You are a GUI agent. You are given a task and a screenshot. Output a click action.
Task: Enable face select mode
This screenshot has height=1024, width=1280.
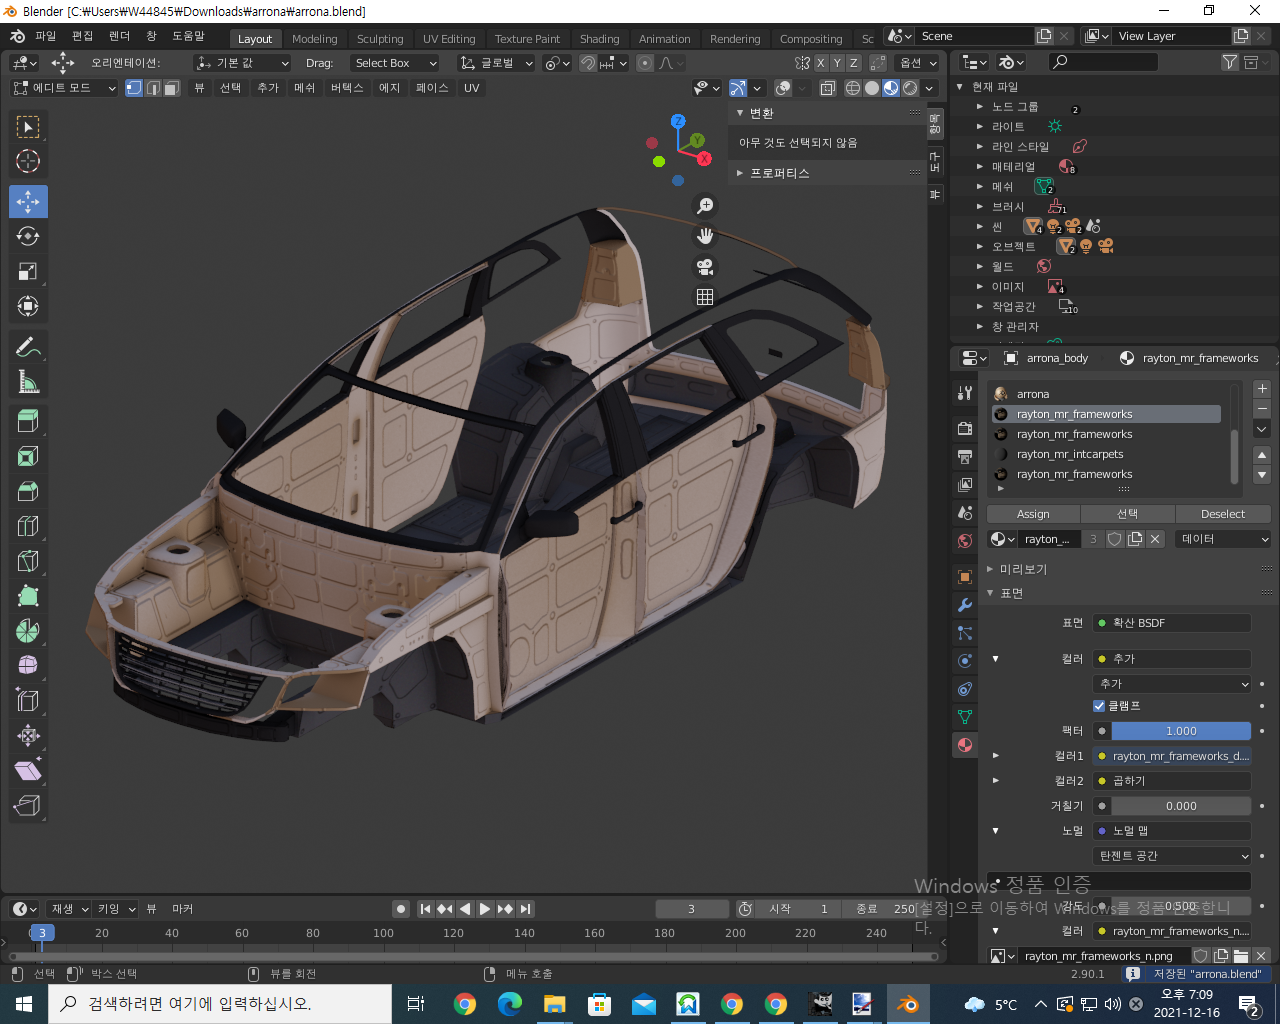[x=172, y=88]
